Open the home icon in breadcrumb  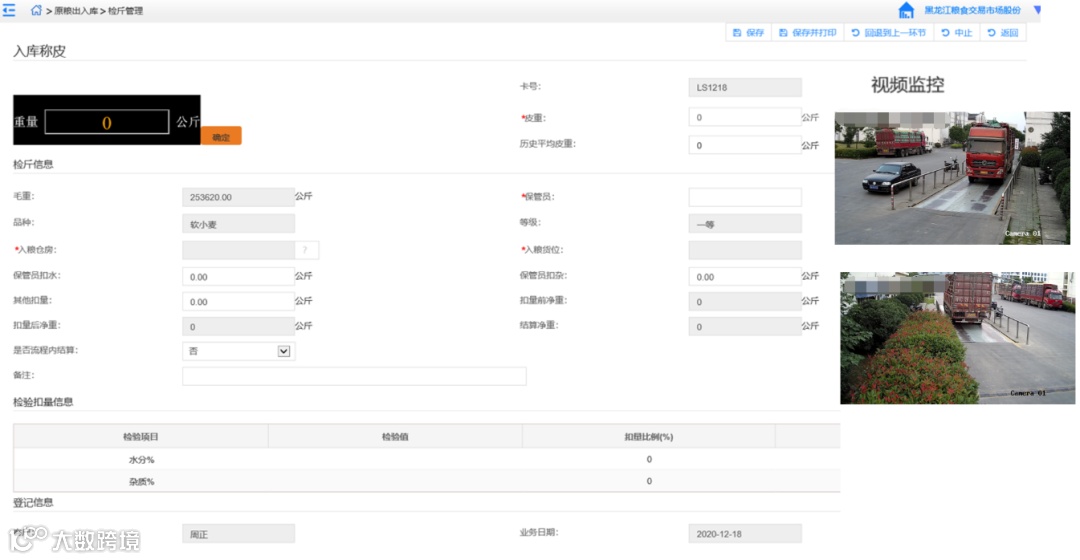[36, 10]
